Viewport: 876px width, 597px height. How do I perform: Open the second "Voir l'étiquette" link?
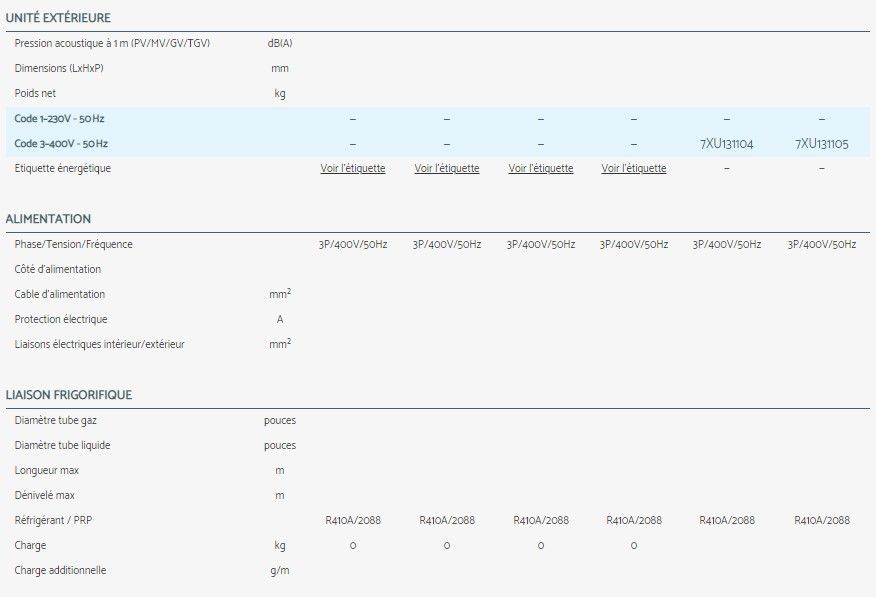pyautogui.click(x=446, y=168)
